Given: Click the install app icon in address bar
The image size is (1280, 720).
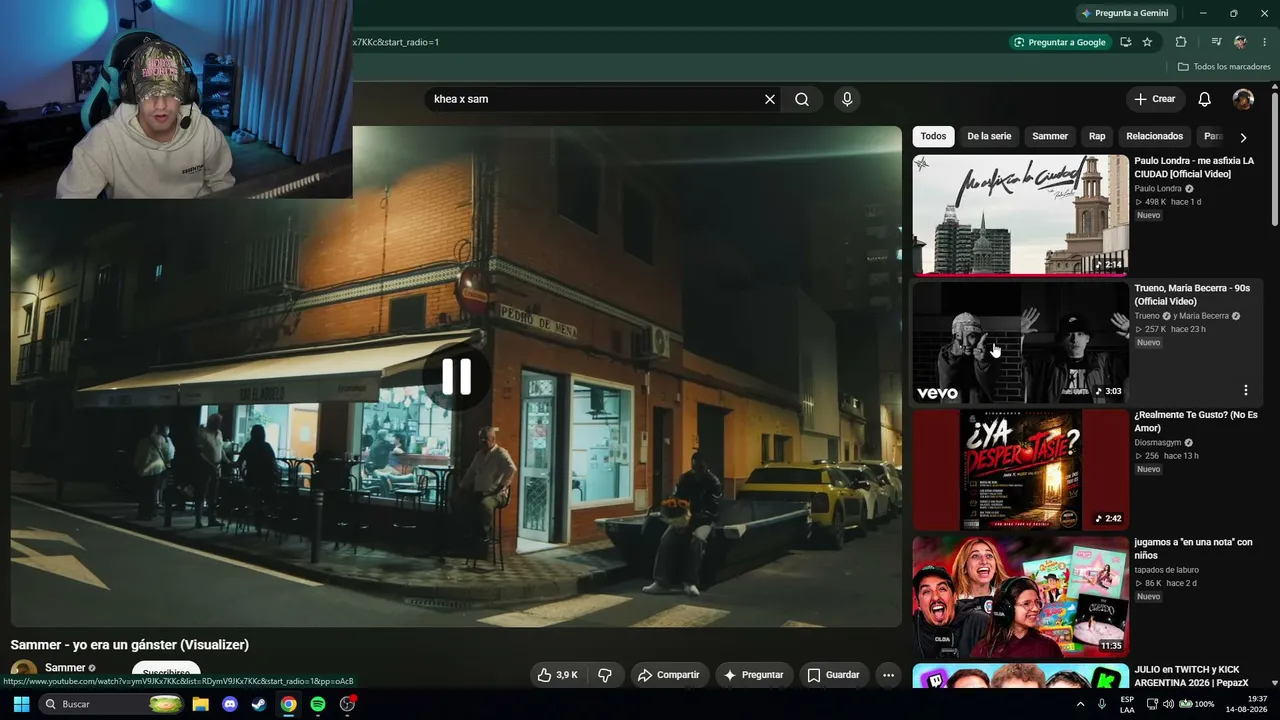Looking at the screenshot, I should [x=1126, y=42].
